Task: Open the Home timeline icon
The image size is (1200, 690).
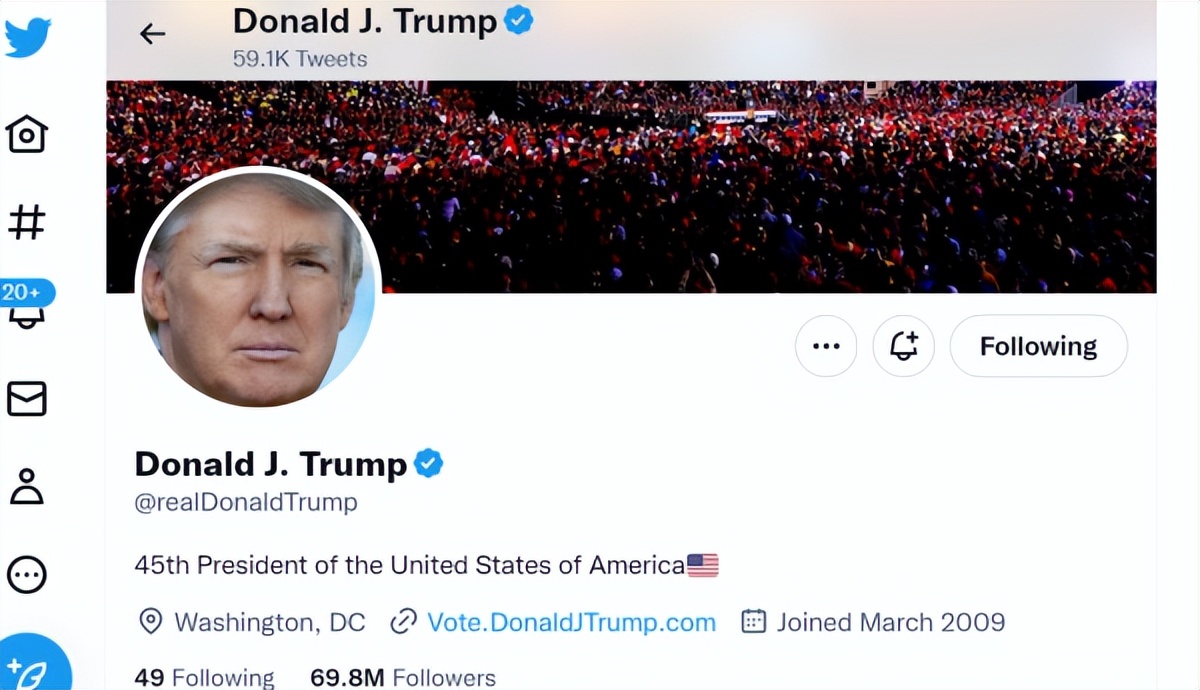Action: click(x=27, y=133)
